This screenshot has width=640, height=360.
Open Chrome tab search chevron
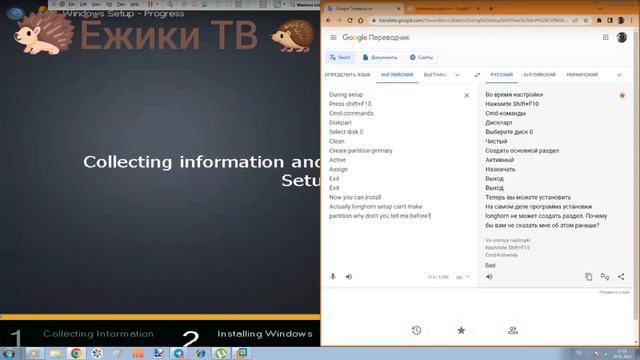coord(600,8)
